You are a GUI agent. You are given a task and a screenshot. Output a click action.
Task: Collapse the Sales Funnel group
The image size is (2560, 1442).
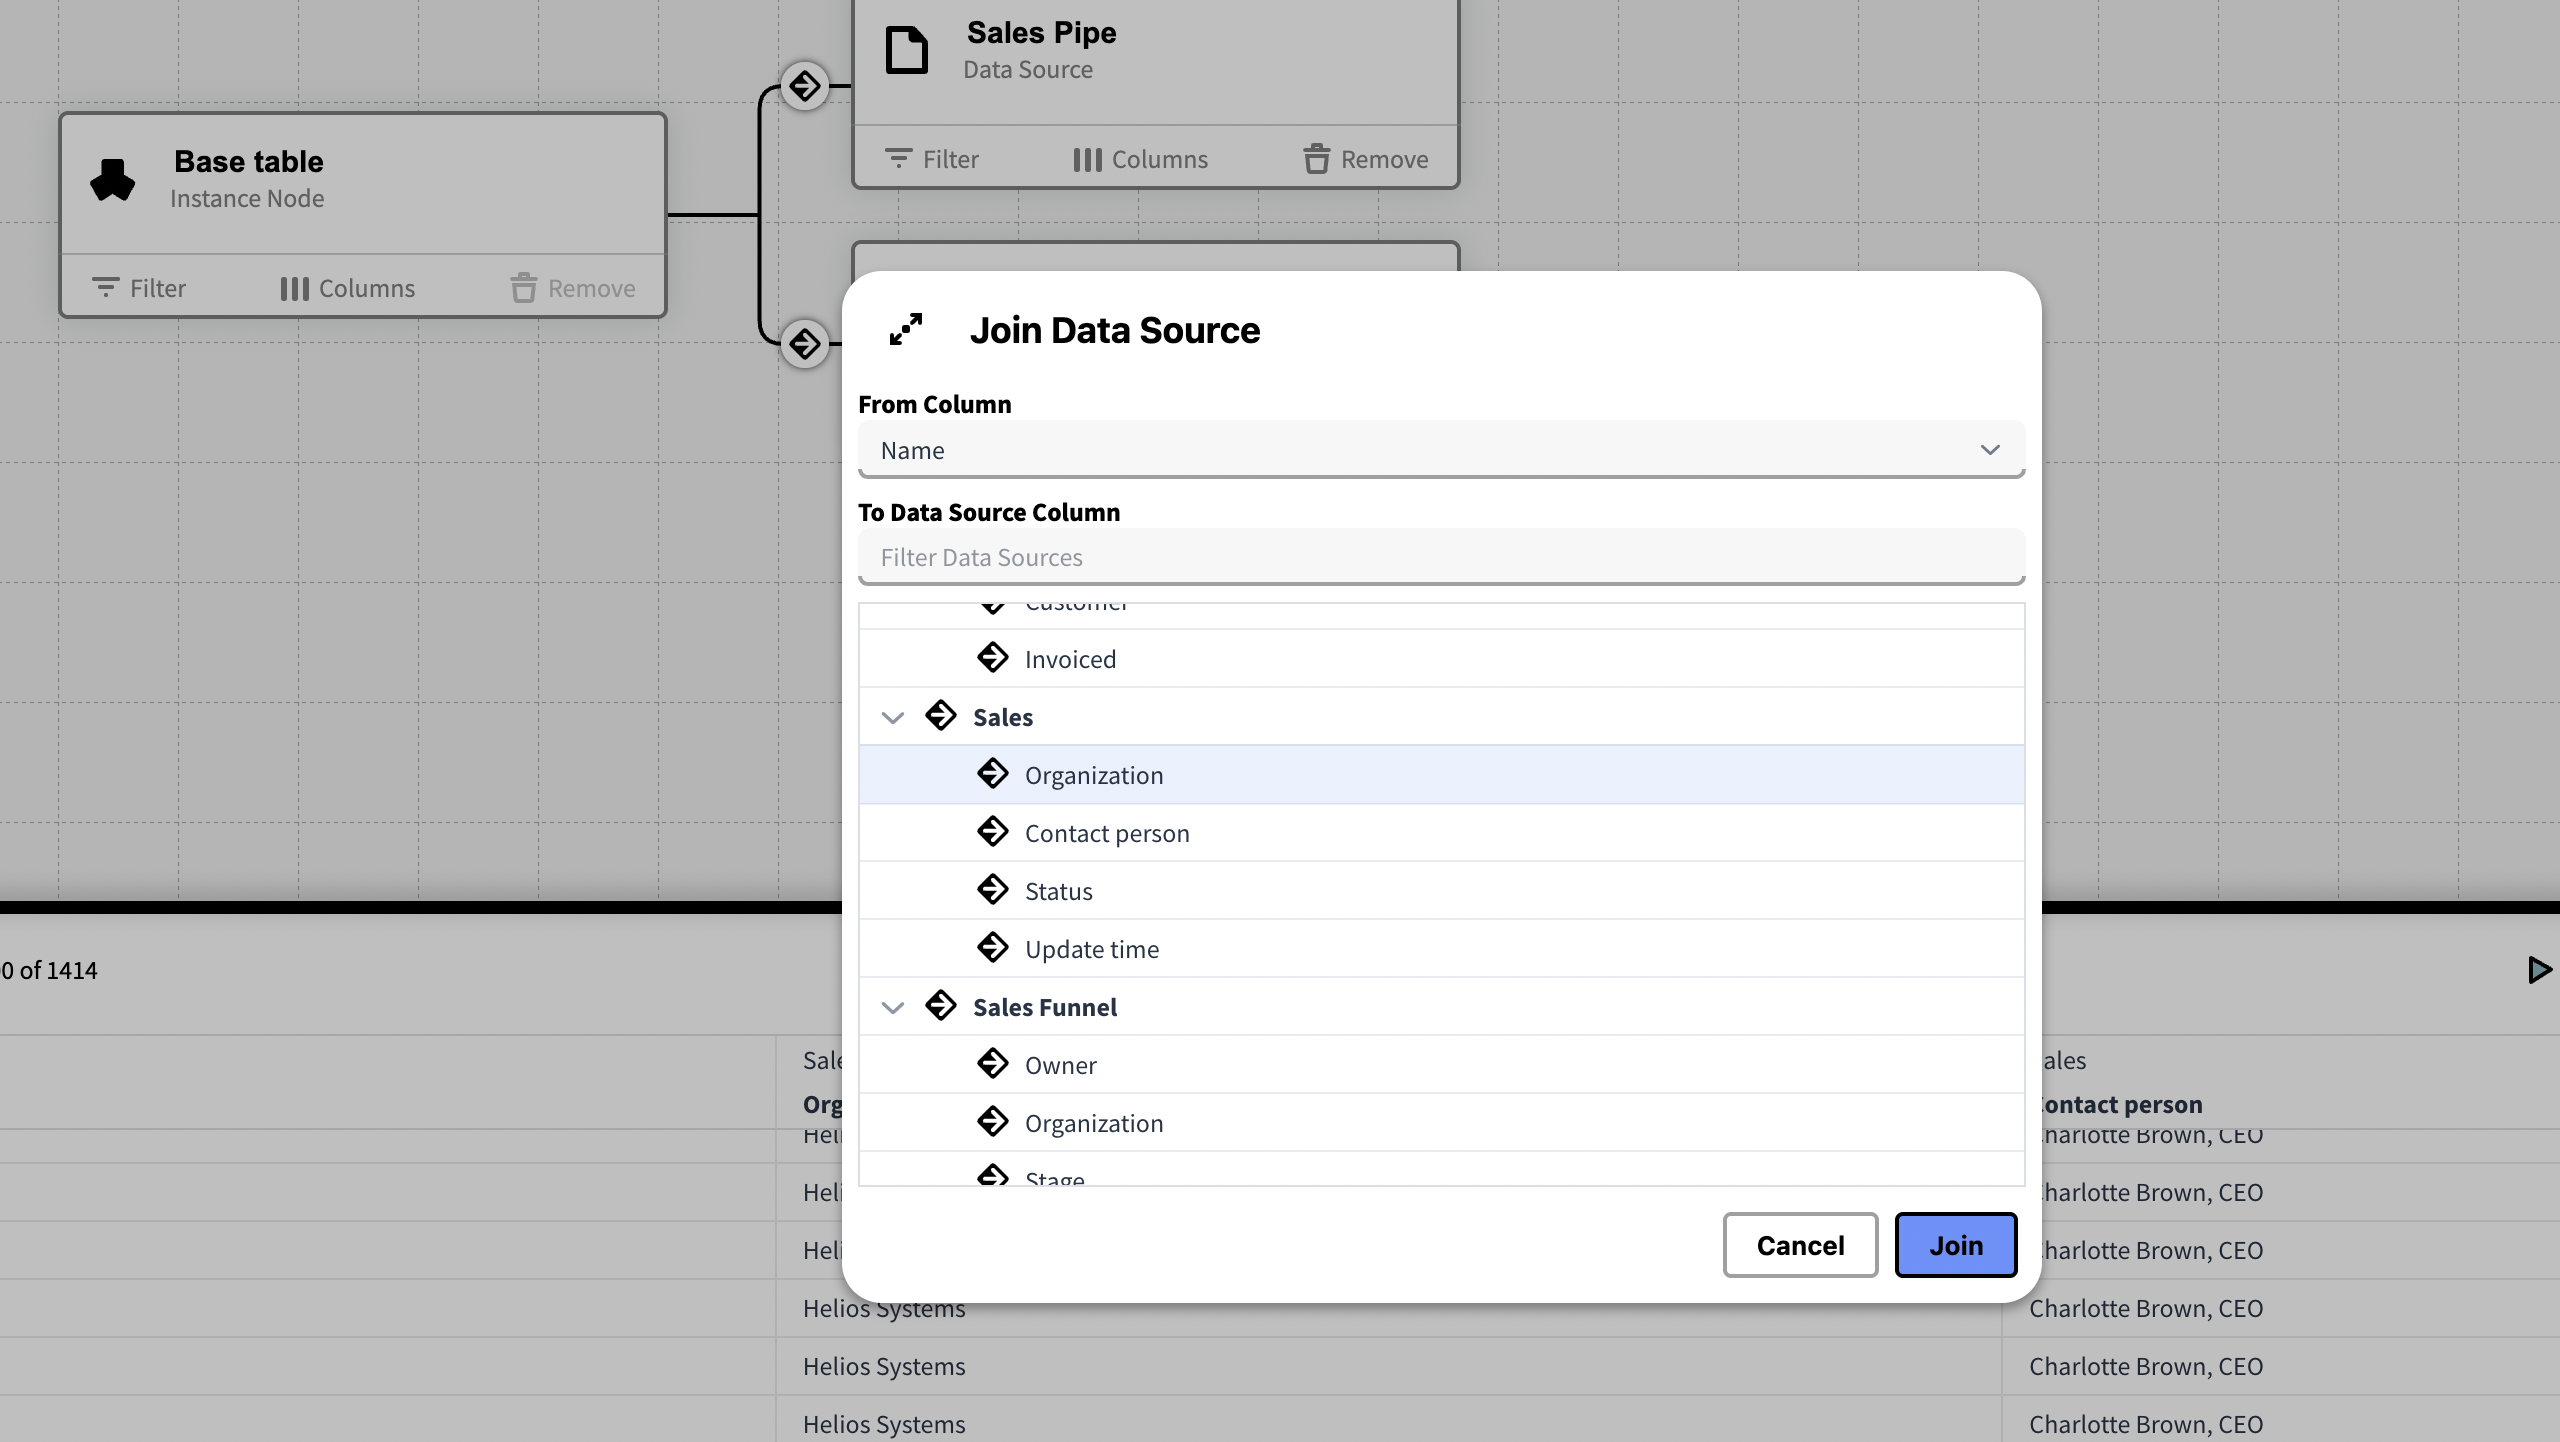point(892,1007)
